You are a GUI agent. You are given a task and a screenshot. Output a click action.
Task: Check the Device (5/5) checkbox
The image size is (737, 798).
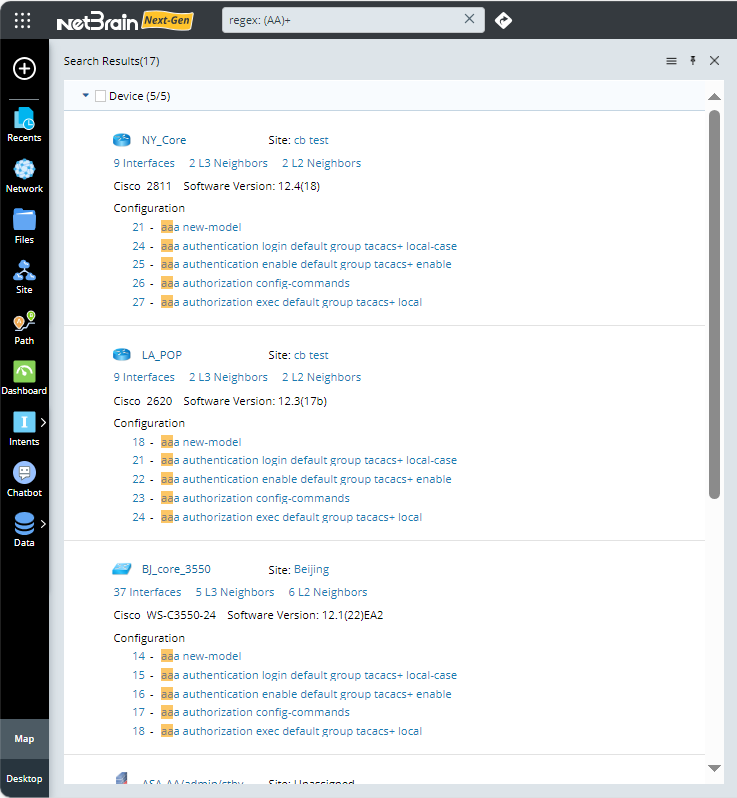coord(101,96)
